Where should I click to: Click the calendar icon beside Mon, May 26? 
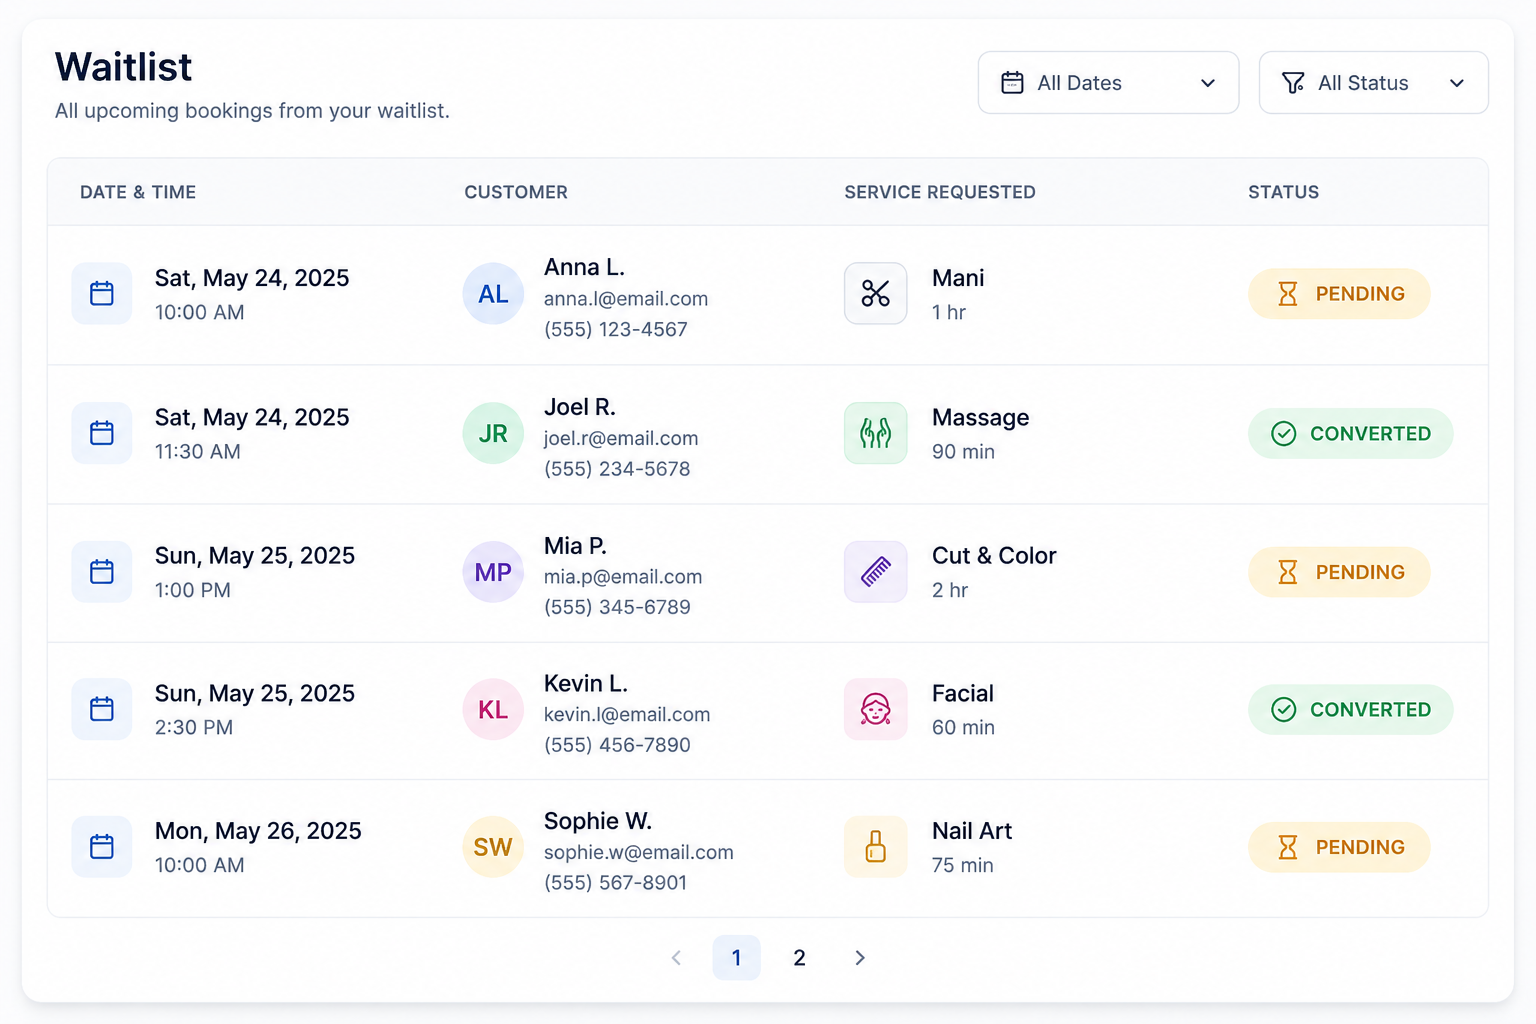(102, 847)
